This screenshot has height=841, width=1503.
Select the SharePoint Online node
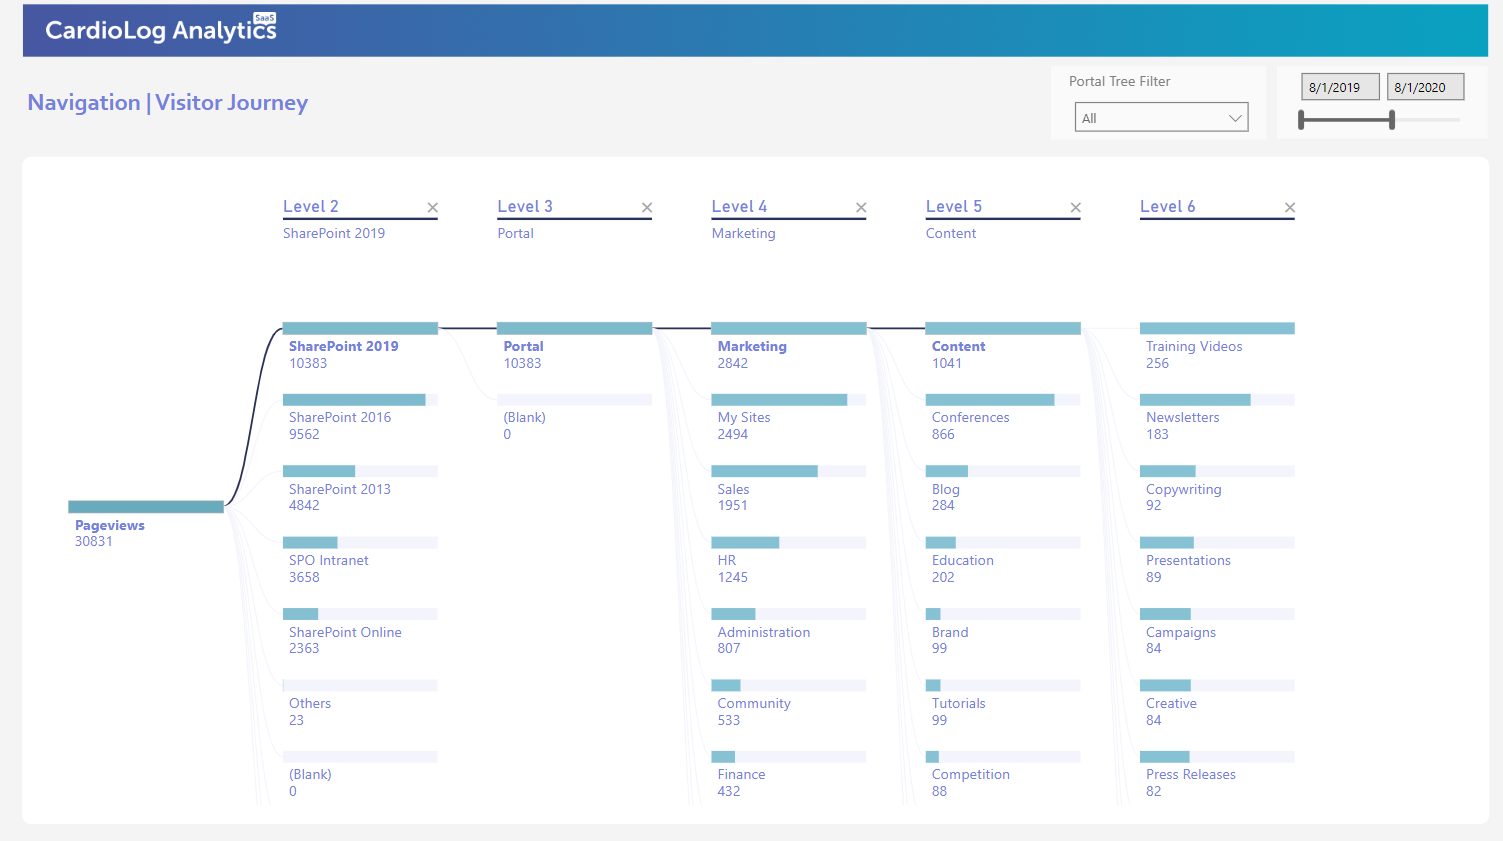tap(360, 614)
